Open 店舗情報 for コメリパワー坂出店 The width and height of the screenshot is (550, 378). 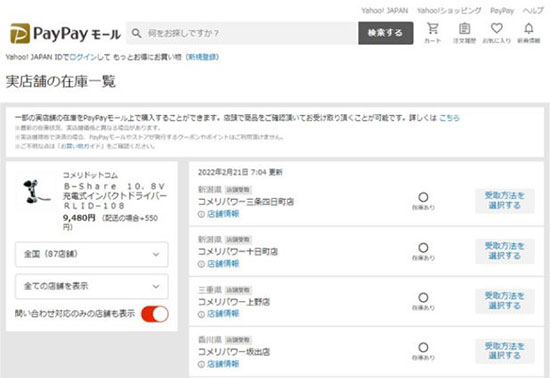click(x=223, y=364)
